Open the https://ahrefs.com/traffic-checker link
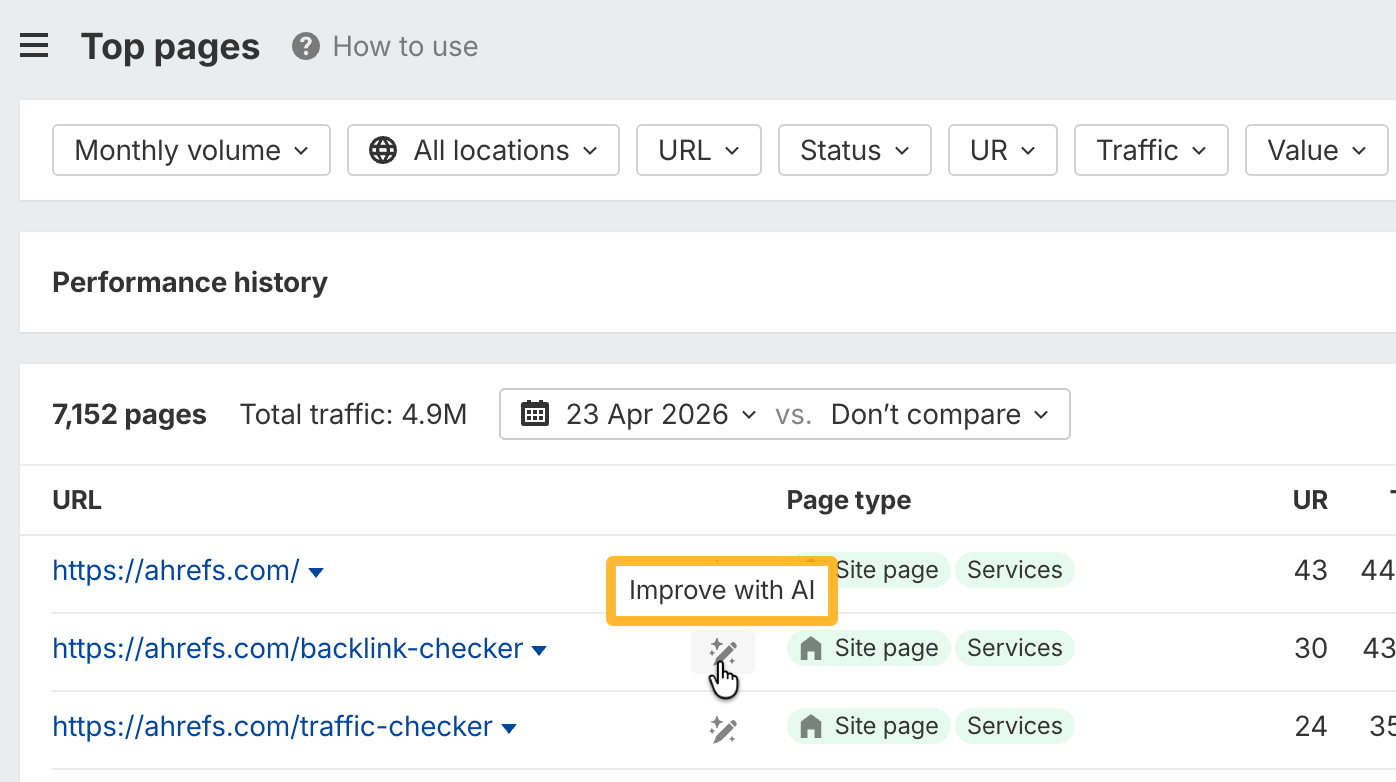This screenshot has width=1396, height=782. (272, 727)
